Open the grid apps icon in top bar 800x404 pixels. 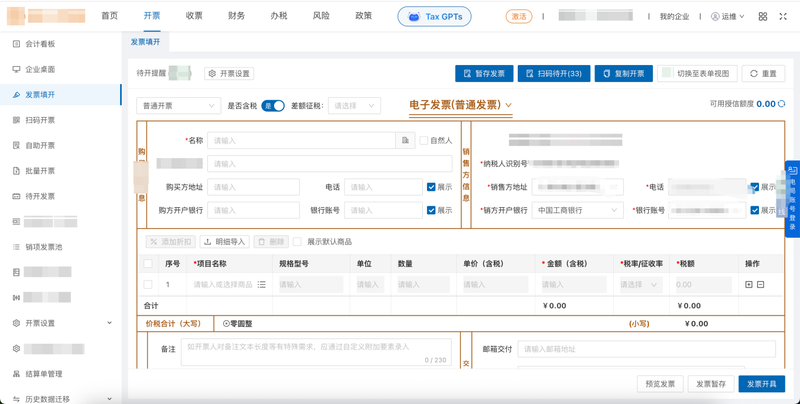coord(763,17)
